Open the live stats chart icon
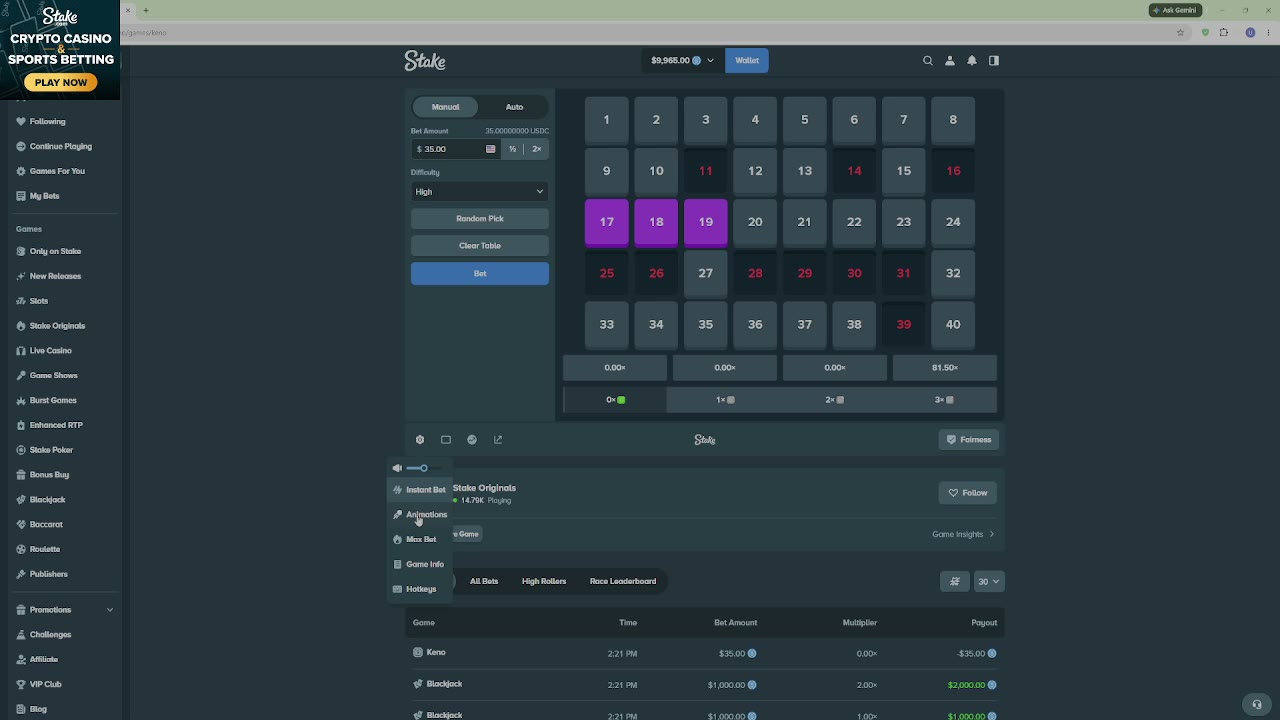Image resolution: width=1280 pixels, height=720 pixels. 472,440
